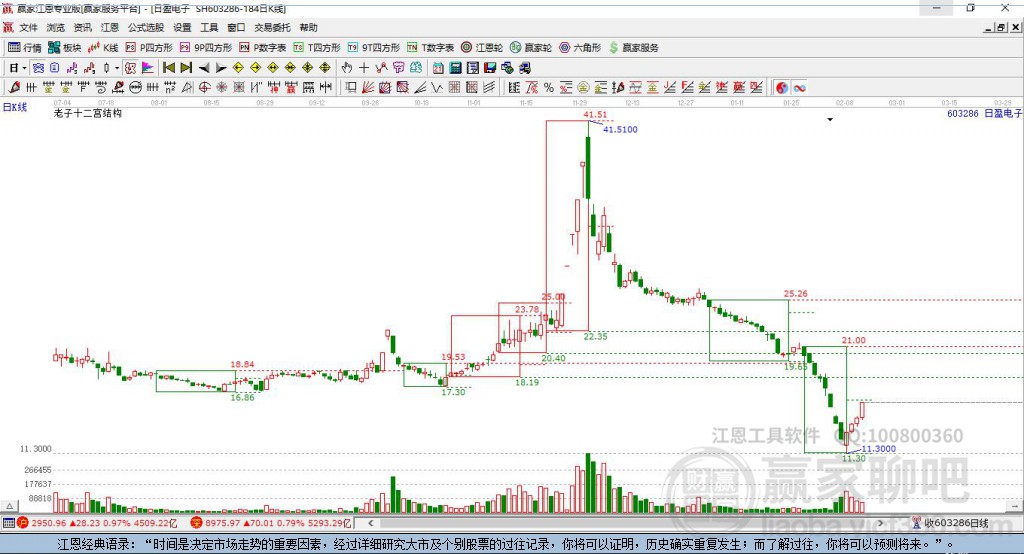Select the hand pan tool

pyautogui.click(x=347, y=68)
